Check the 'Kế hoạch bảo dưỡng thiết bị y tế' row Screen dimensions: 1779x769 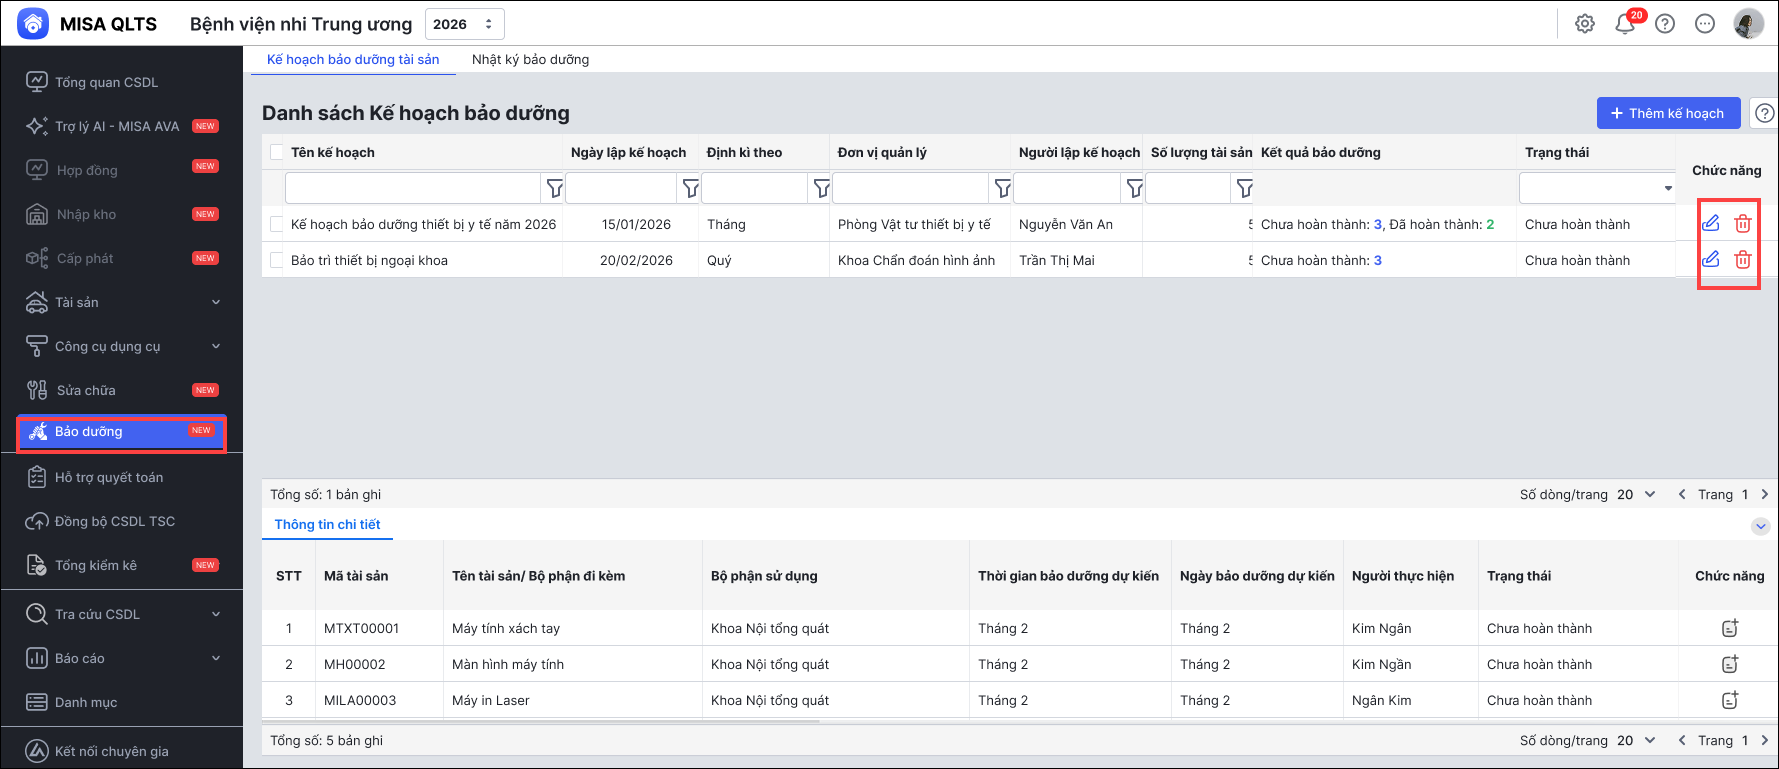[277, 224]
